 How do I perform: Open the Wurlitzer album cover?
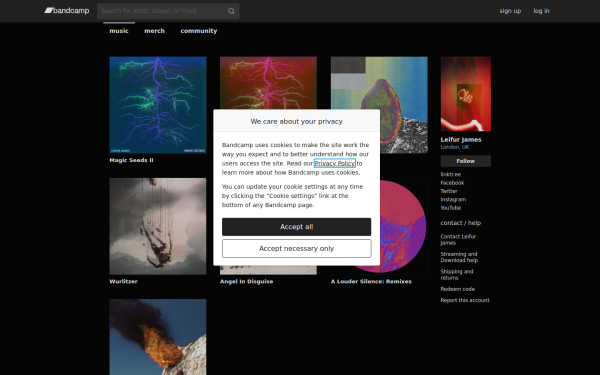pyautogui.click(x=158, y=226)
